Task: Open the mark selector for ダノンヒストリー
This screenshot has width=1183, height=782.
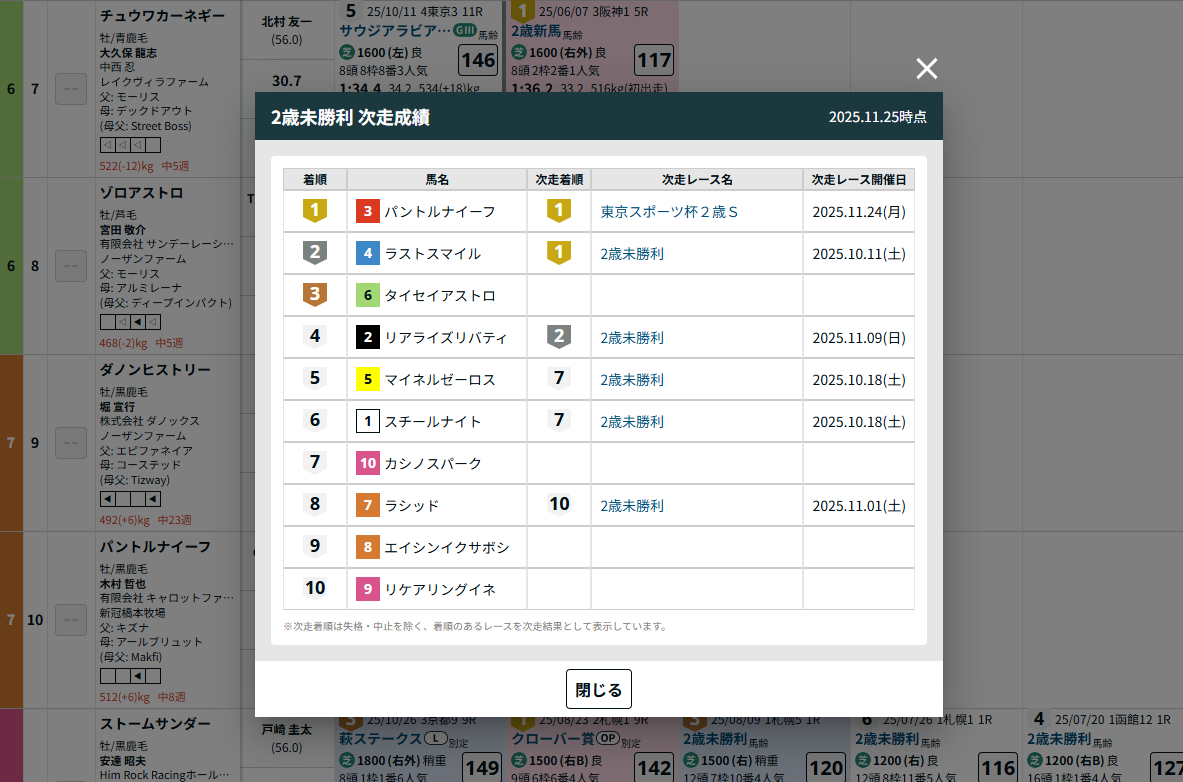Action: coord(71,443)
